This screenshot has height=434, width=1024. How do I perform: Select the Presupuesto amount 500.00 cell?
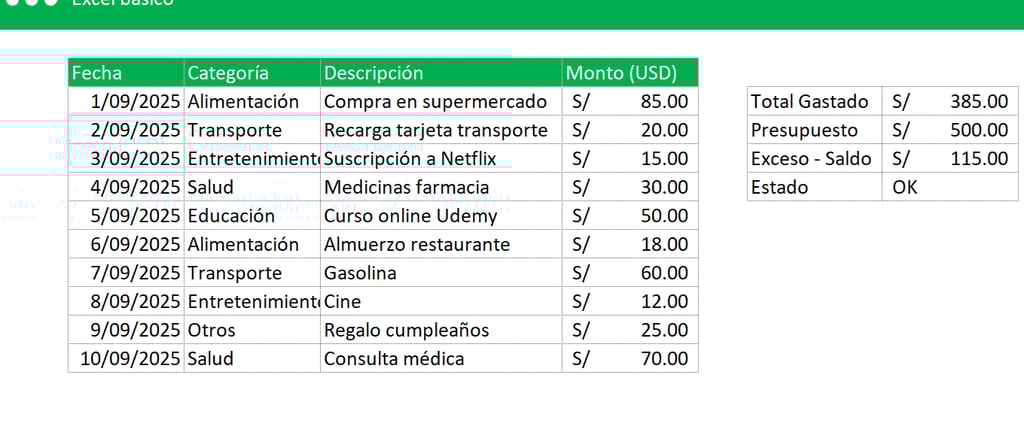tap(950, 130)
